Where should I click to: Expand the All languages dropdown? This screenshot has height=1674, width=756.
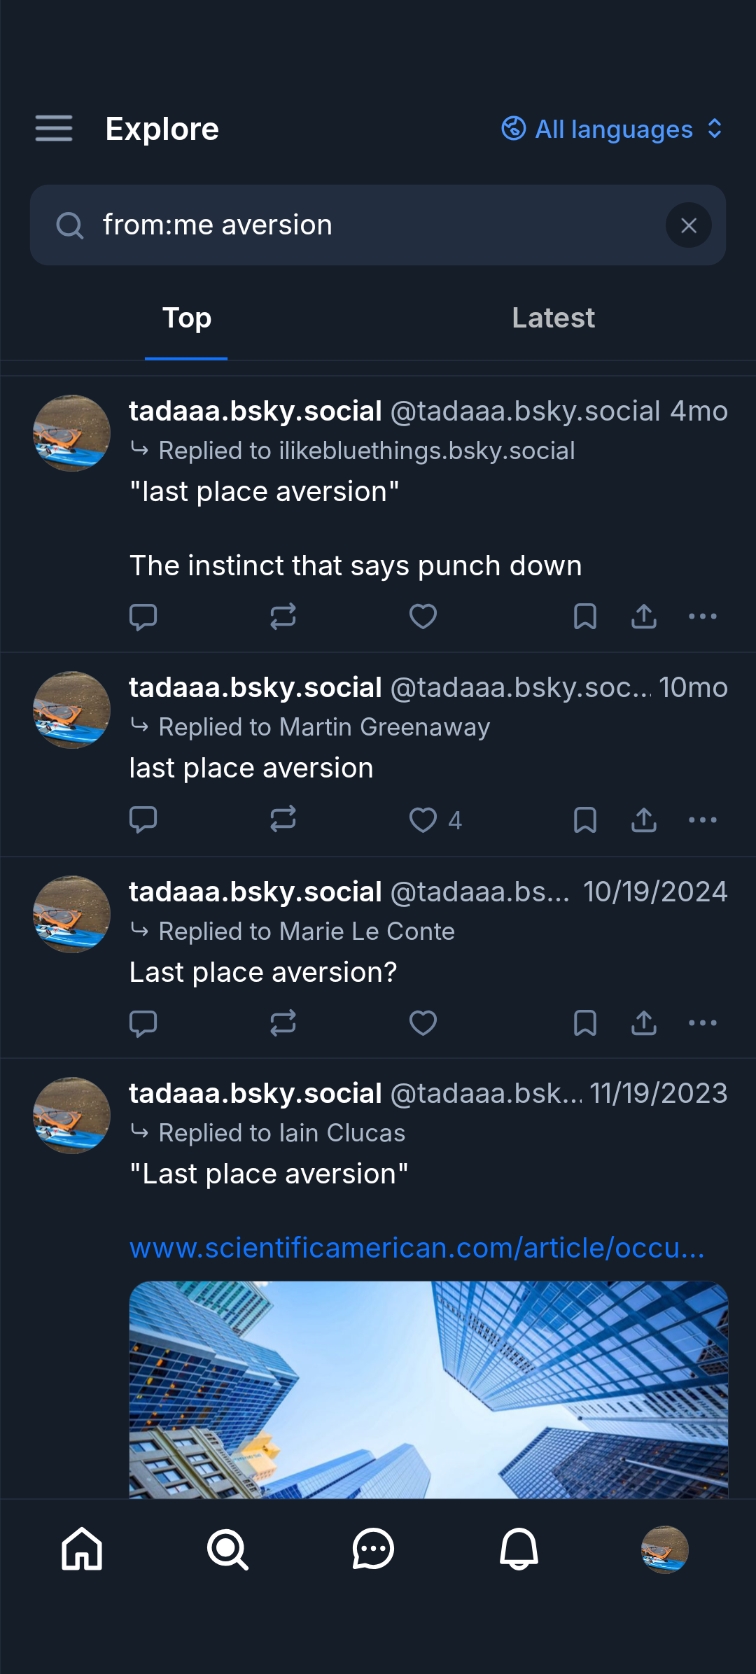point(612,129)
